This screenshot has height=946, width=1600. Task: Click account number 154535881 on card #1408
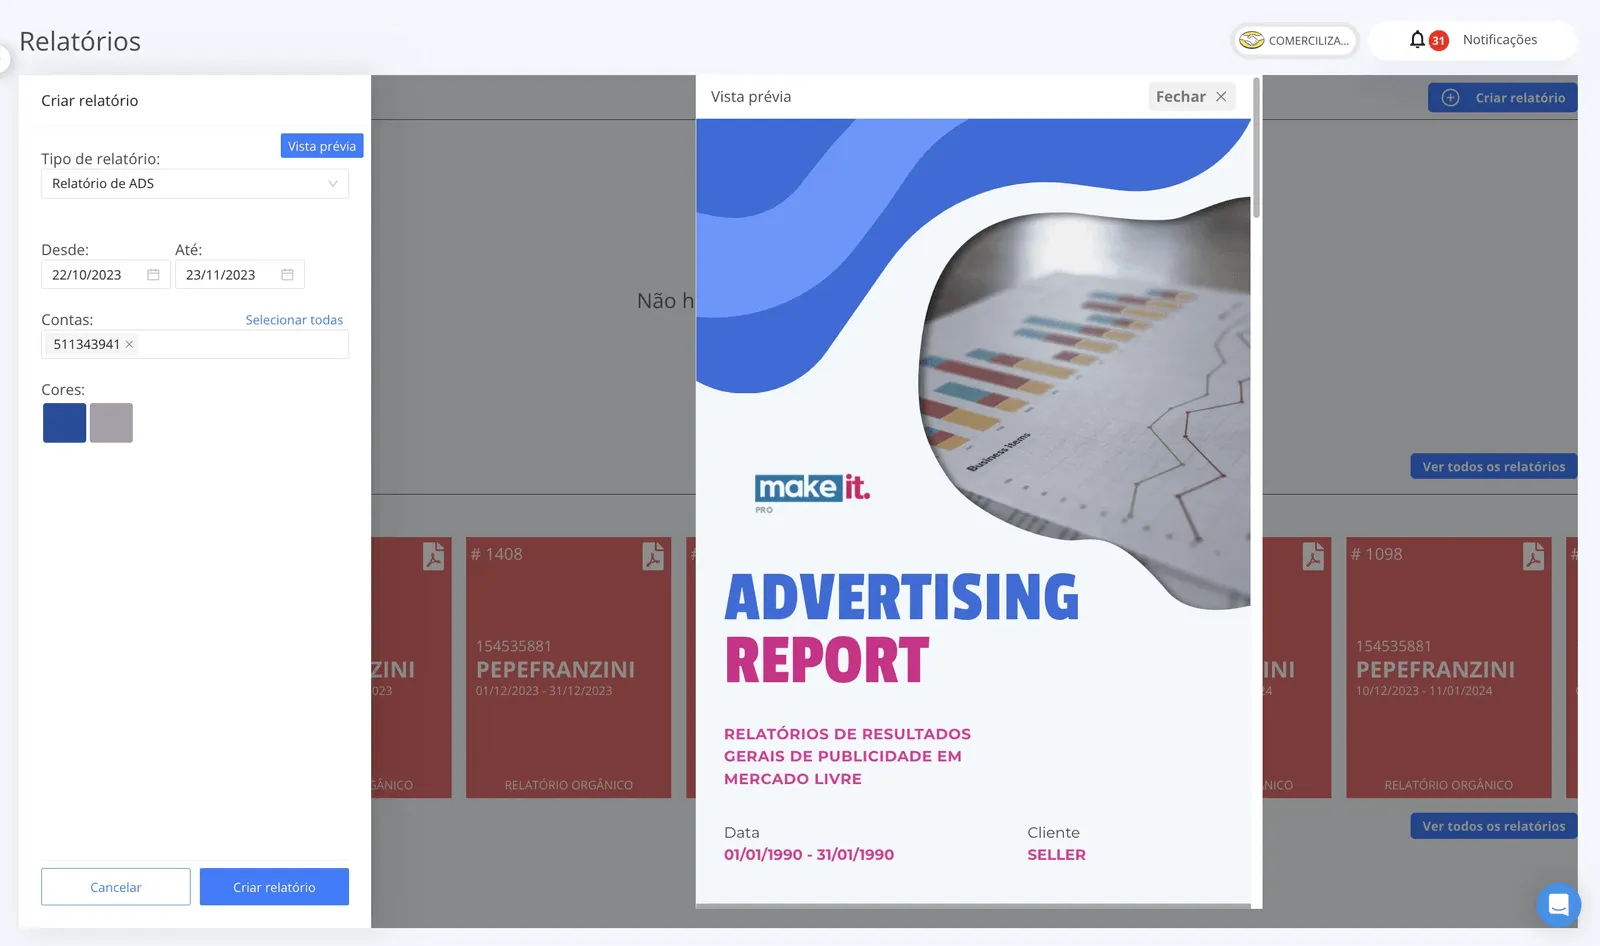(x=514, y=646)
